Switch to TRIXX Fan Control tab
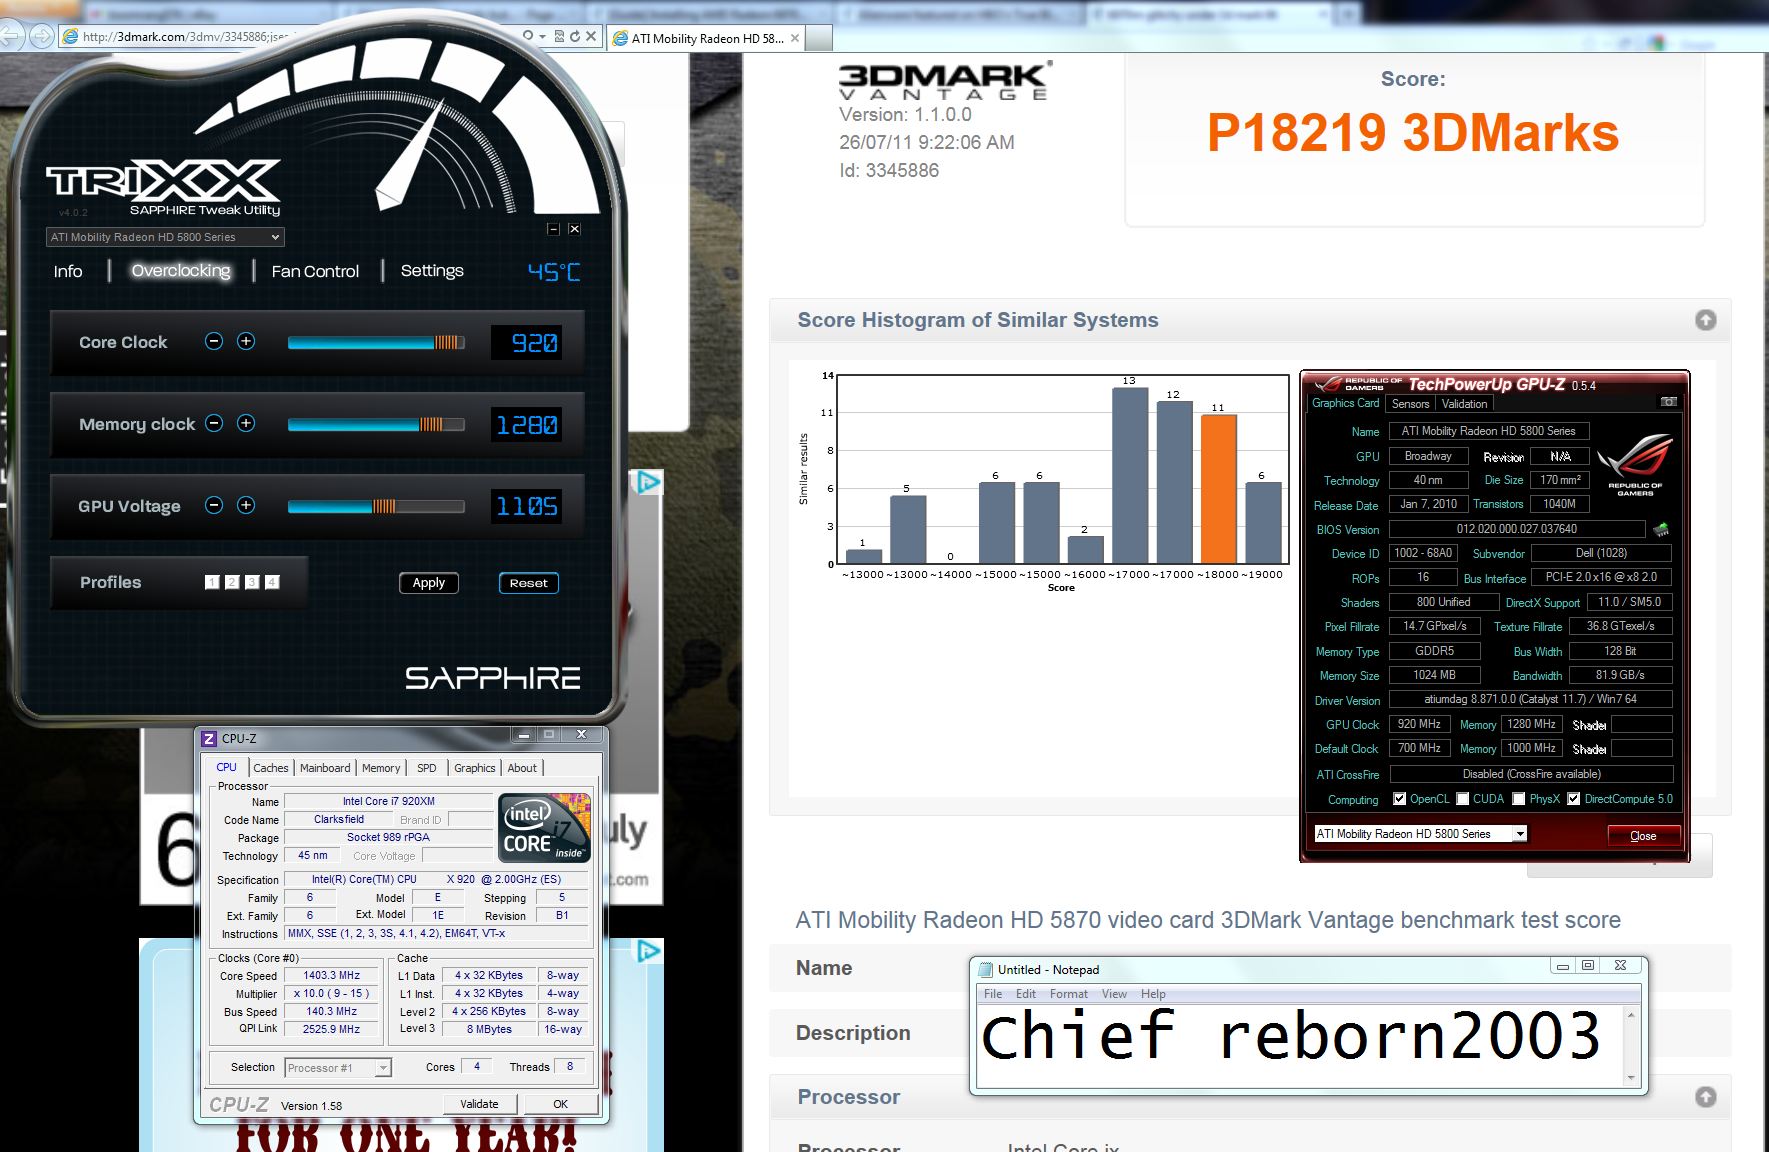Screen dimensions: 1769x1152 pyautogui.click(x=315, y=271)
